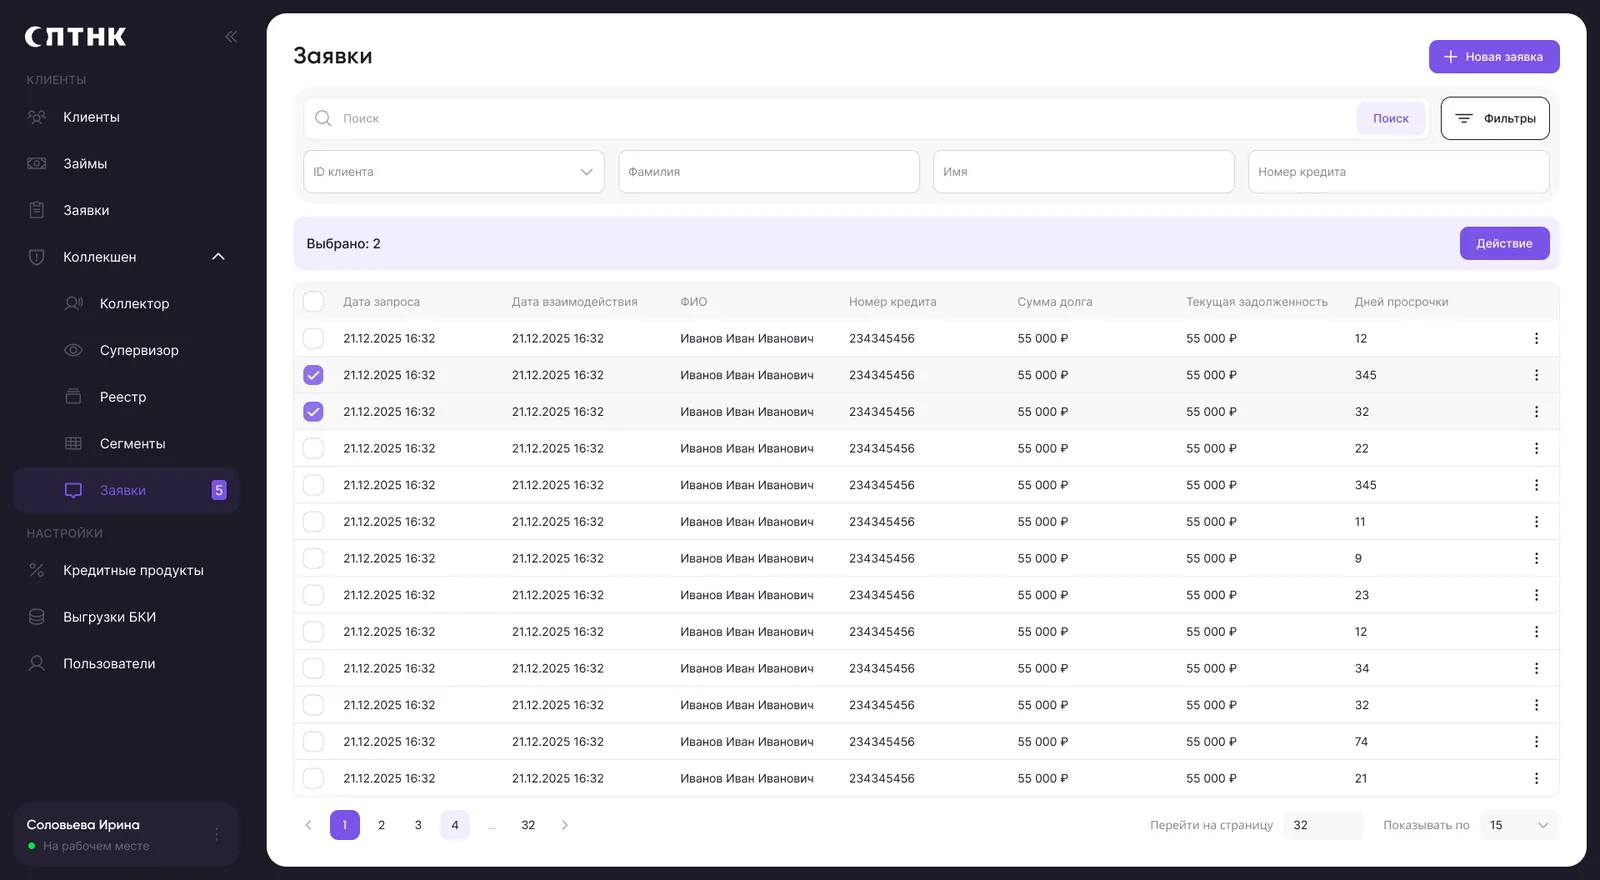Uncheck the checkbox for the 345-day selected row
Image resolution: width=1600 pixels, height=880 pixels.
click(314, 375)
